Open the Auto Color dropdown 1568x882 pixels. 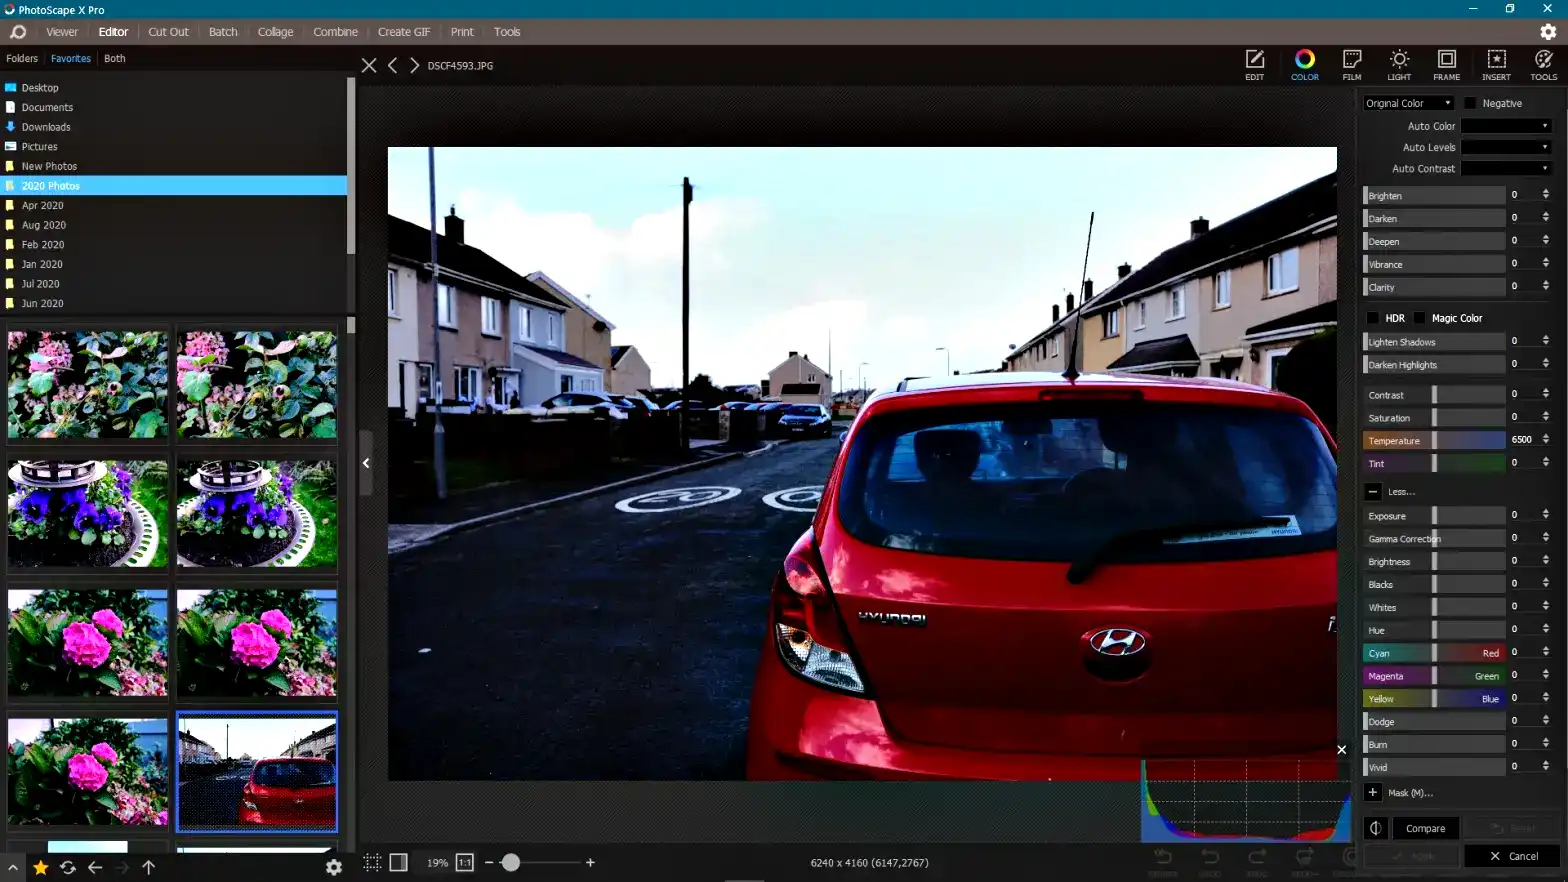pos(1506,126)
